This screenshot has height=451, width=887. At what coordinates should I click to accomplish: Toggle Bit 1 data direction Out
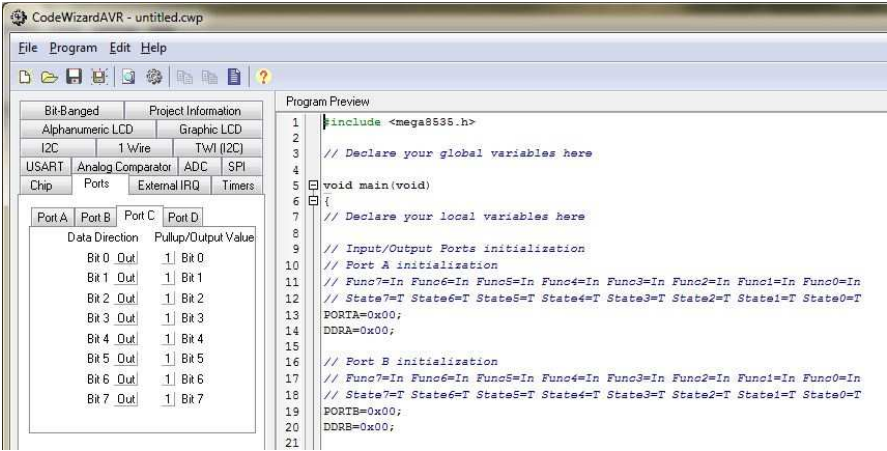[126, 278]
